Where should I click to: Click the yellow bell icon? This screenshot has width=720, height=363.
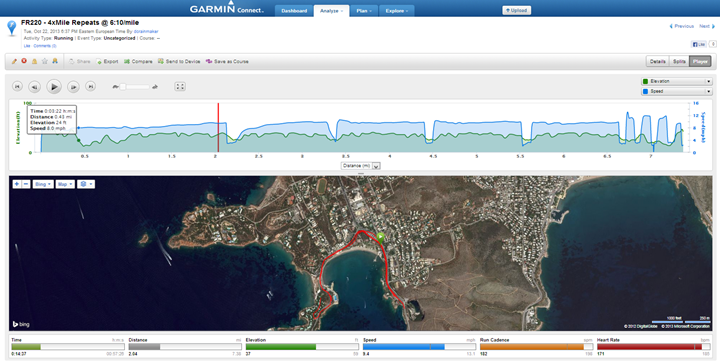pyautogui.click(x=34, y=61)
